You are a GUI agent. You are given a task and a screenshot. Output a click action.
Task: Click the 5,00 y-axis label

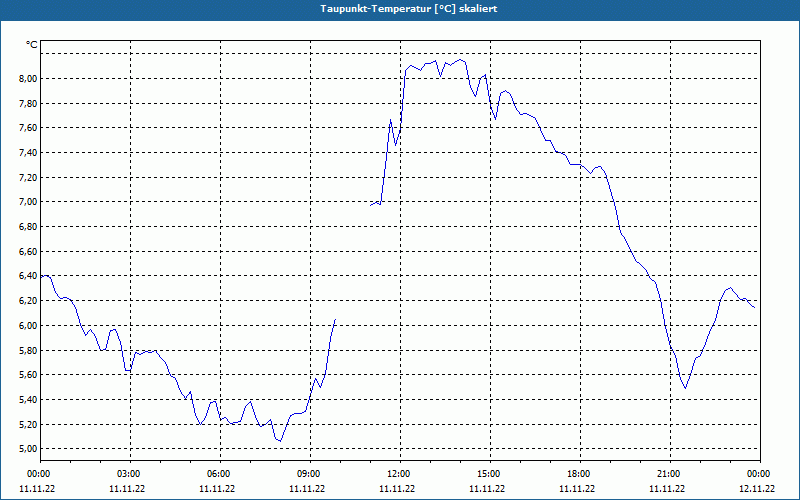click(28, 449)
